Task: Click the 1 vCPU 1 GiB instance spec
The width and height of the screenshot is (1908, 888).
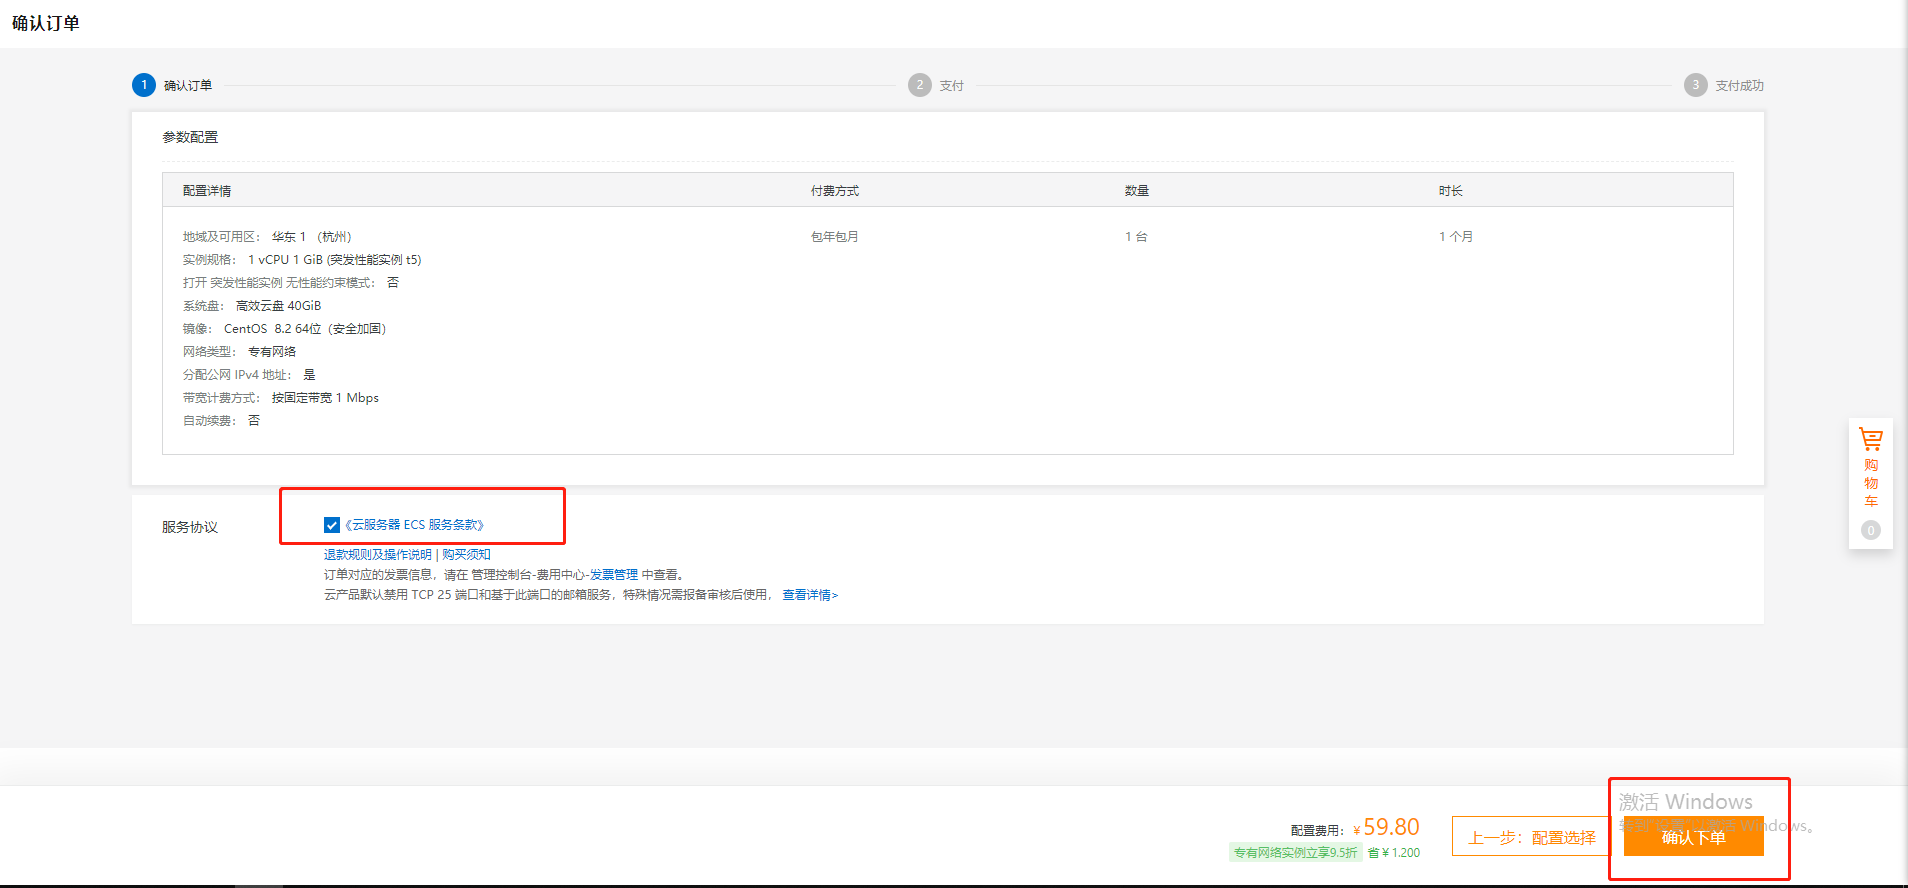Action: (335, 260)
